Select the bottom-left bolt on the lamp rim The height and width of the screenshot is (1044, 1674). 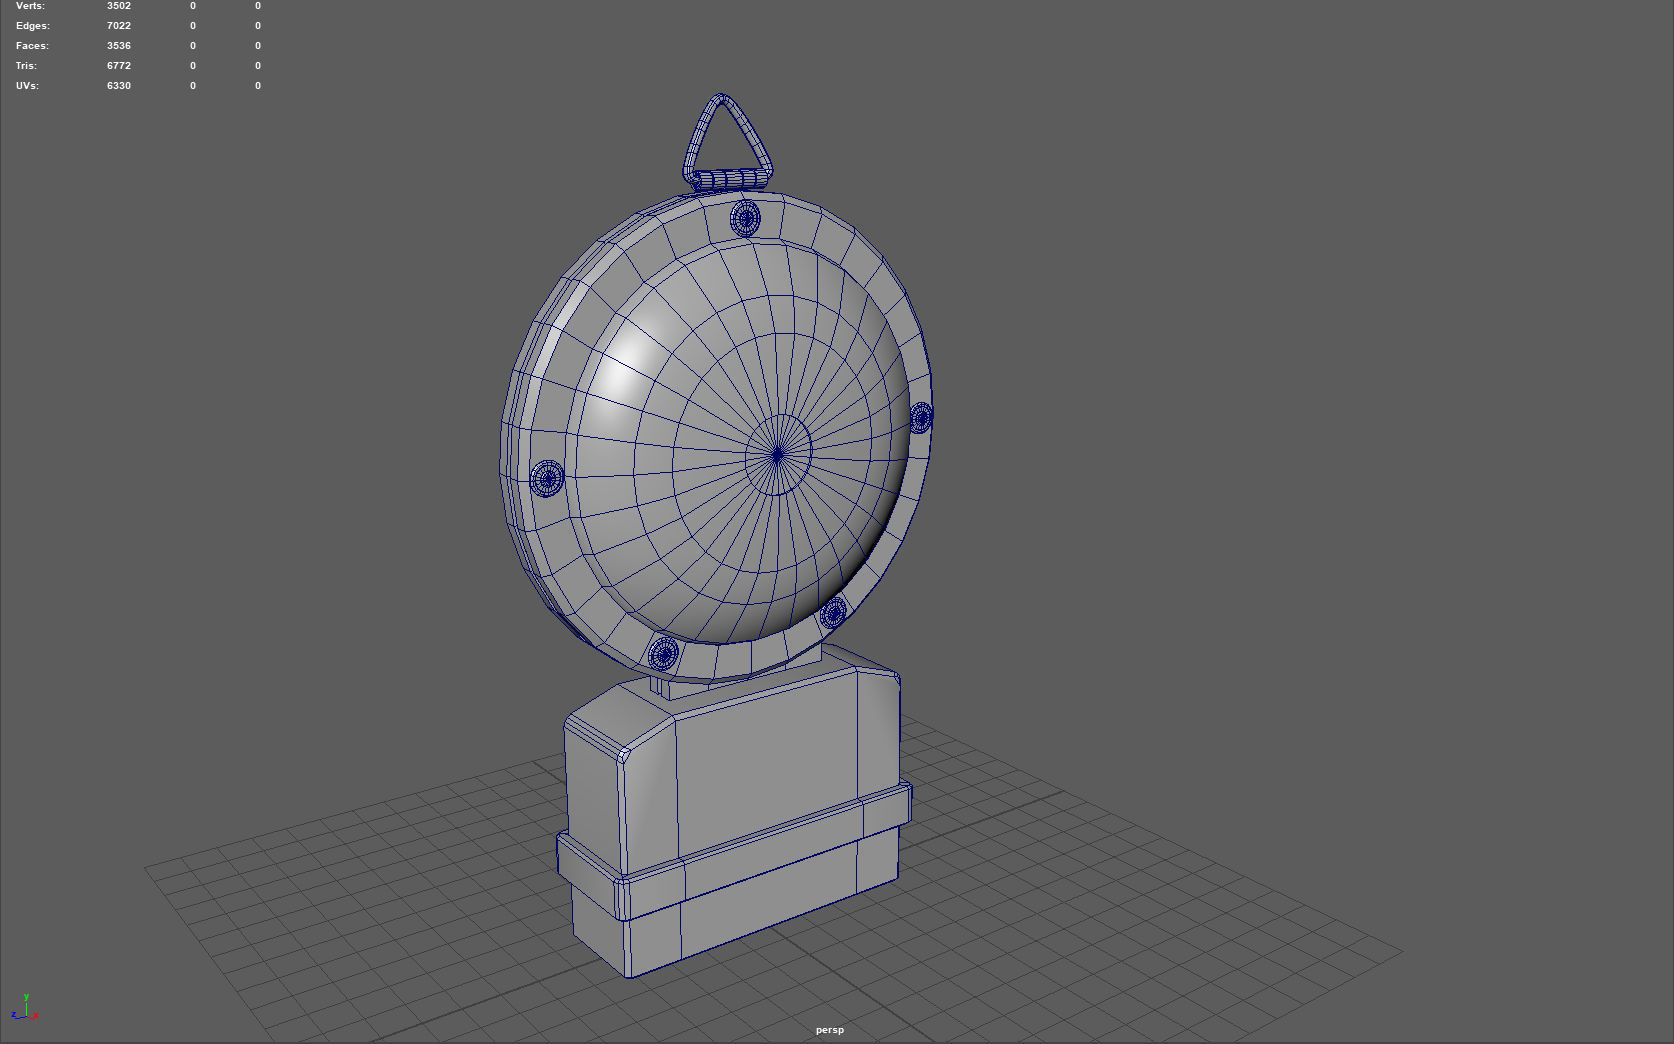tap(663, 655)
